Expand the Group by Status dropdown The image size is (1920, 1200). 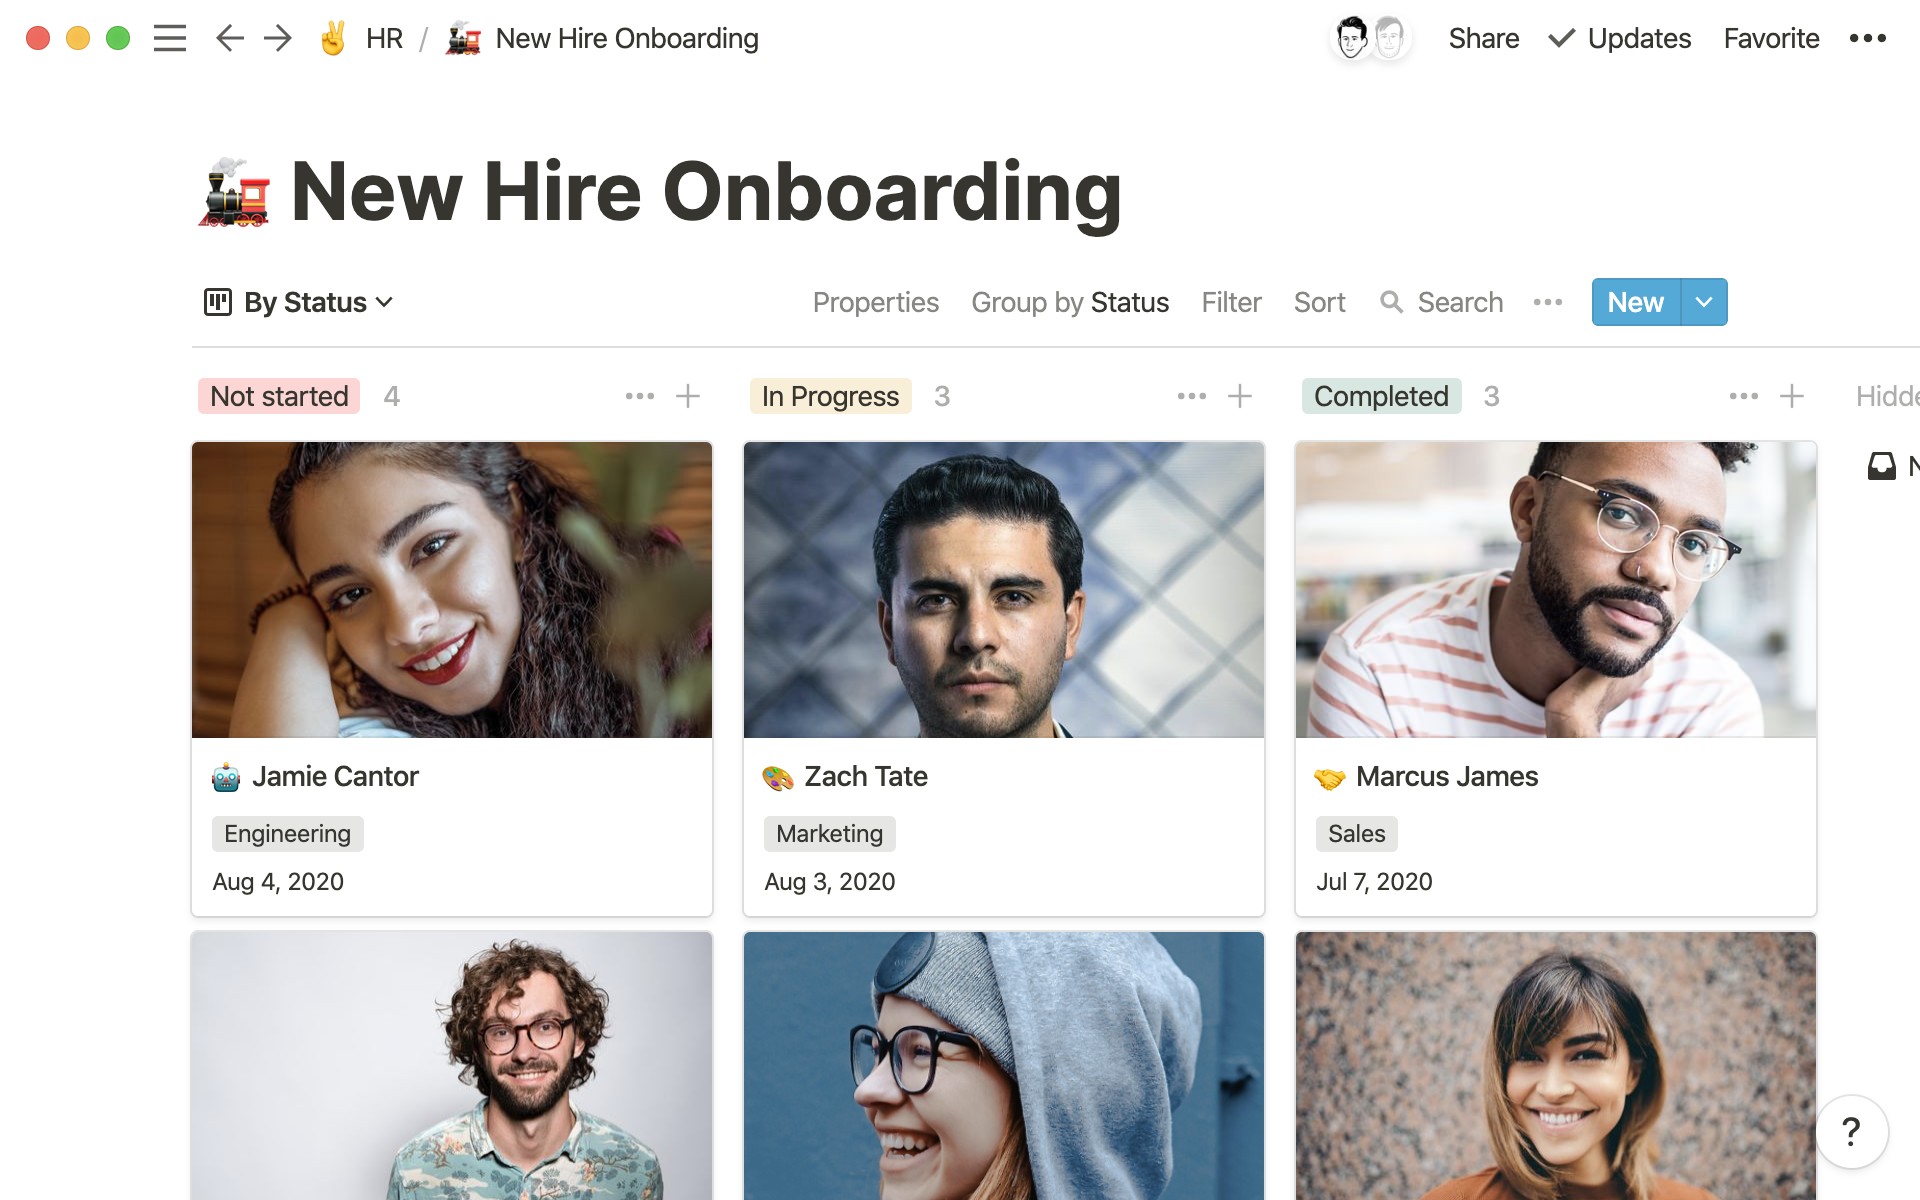pos(1069,301)
